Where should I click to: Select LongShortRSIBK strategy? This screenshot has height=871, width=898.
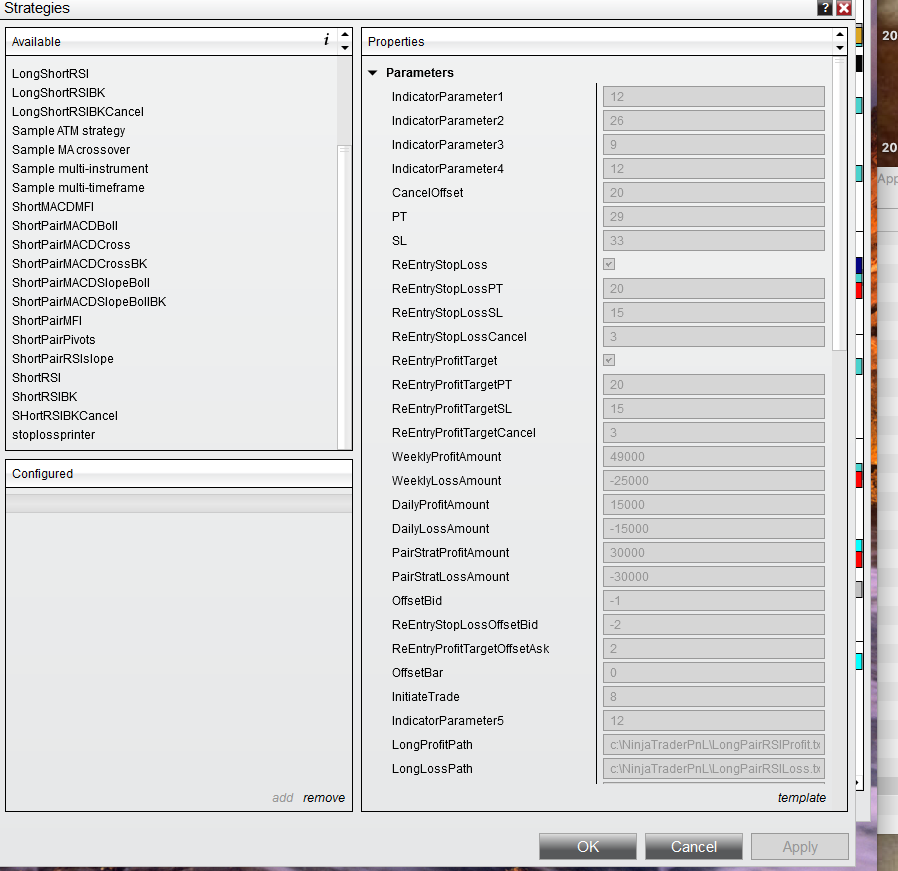click(58, 93)
